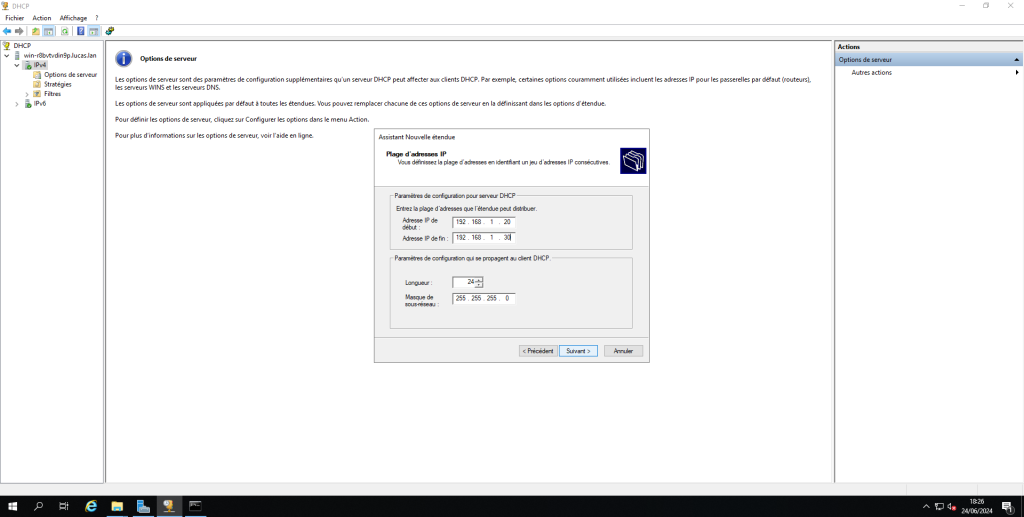
Task: Expand the Filtres tree node
Action: (x=27, y=94)
